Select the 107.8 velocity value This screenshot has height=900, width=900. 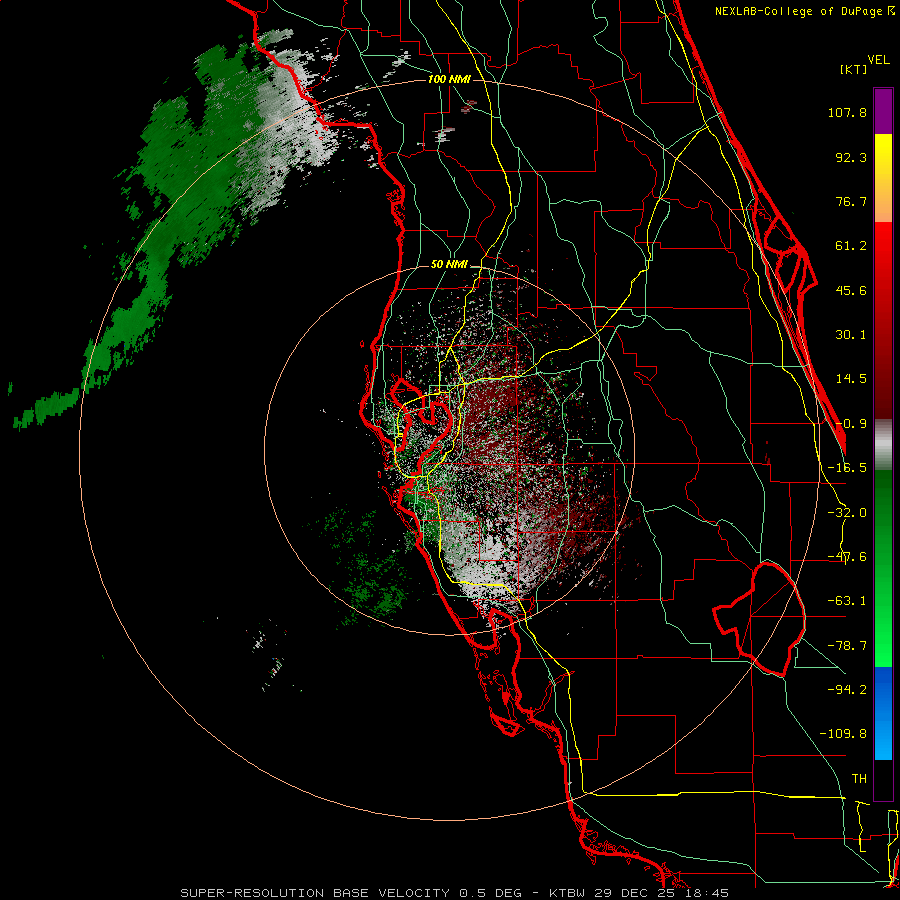(x=847, y=112)
